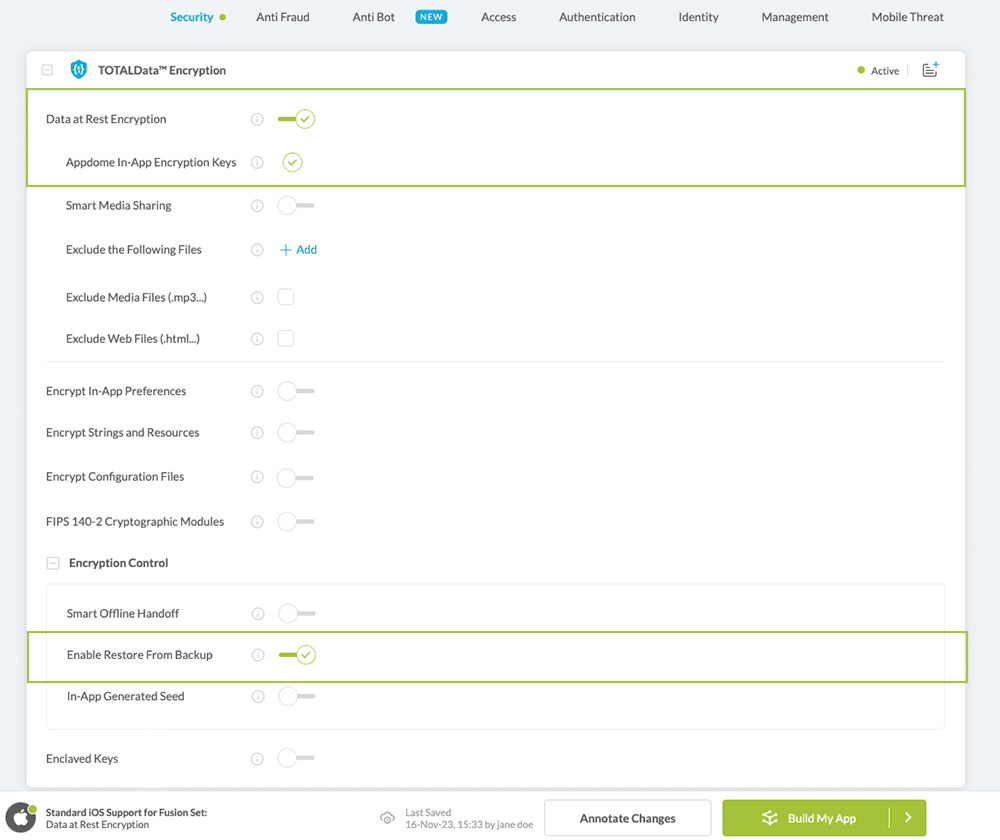The width and height of the screenshot is (1000, 840).
Task: Click the Build My App button
Action: [x=820, y=817]
